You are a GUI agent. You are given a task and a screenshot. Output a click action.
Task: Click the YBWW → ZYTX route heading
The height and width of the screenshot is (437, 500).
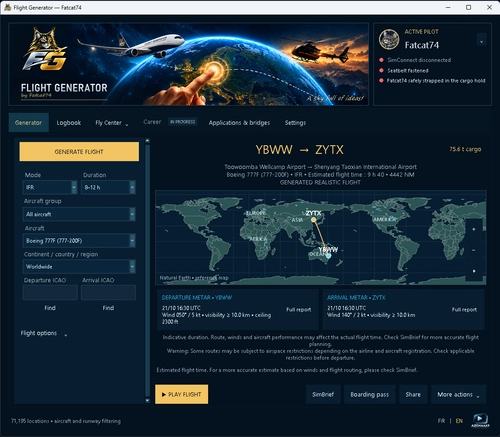point(299,150)
